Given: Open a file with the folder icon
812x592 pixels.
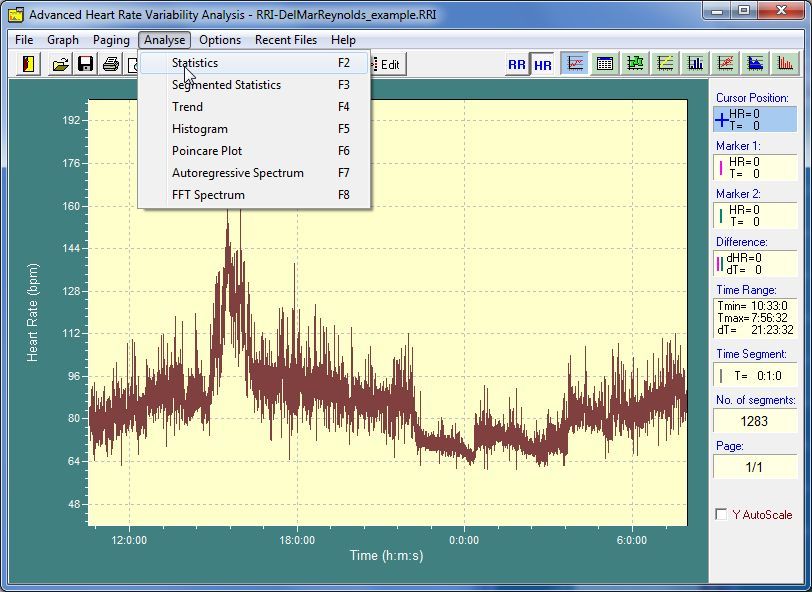Looking at the screenshot, I should [60, 64].
